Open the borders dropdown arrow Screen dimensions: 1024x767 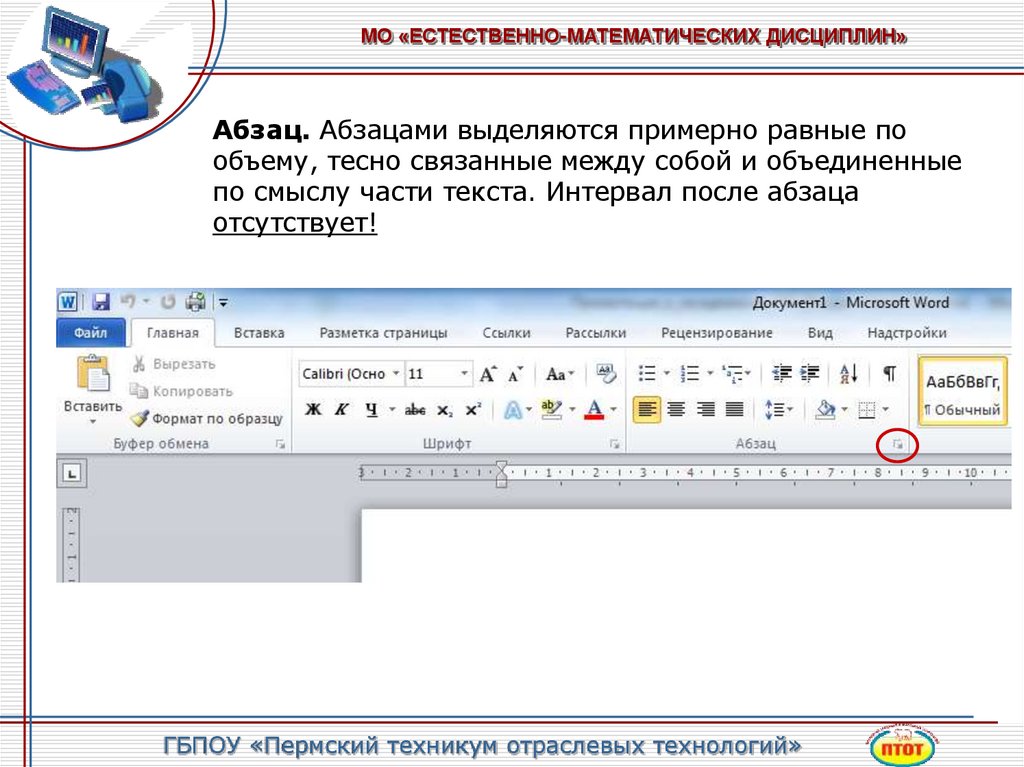(x=886, y=410)
